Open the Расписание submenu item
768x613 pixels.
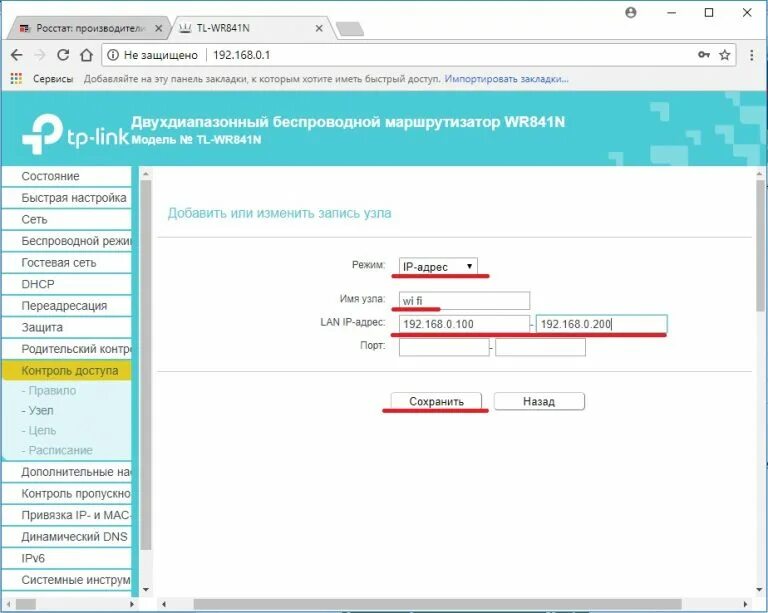(x=60, y=450)
